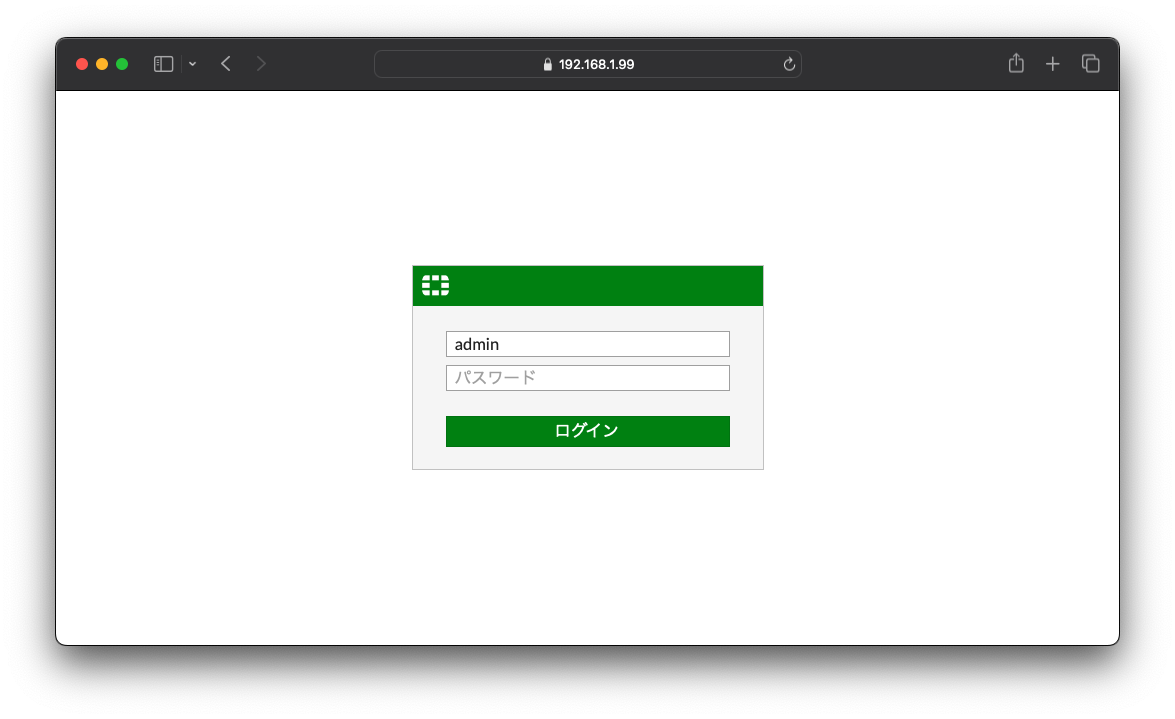Open a new tab with the plus icon
Viewport: 1175px width, 719px height.
(1052, 63)
